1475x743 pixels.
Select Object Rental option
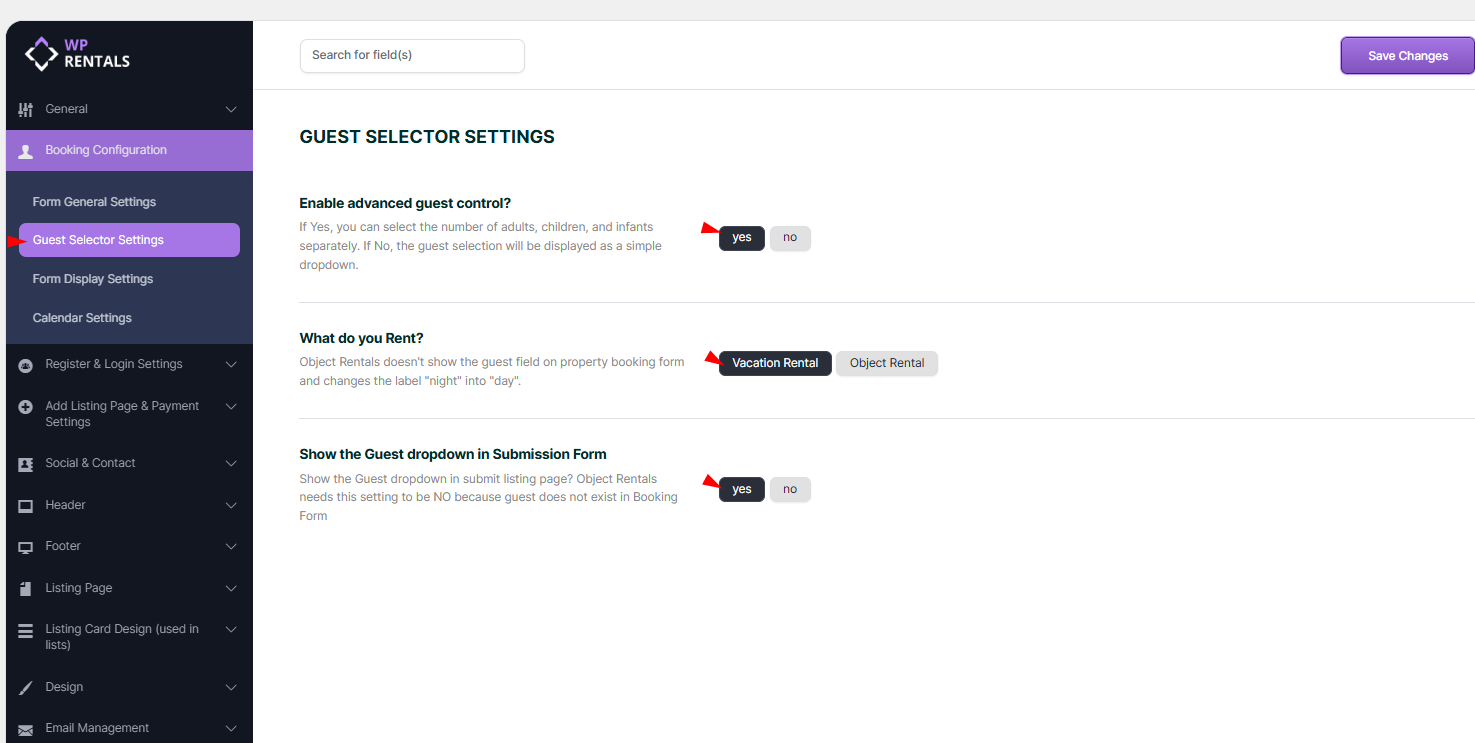click(887, 363)
